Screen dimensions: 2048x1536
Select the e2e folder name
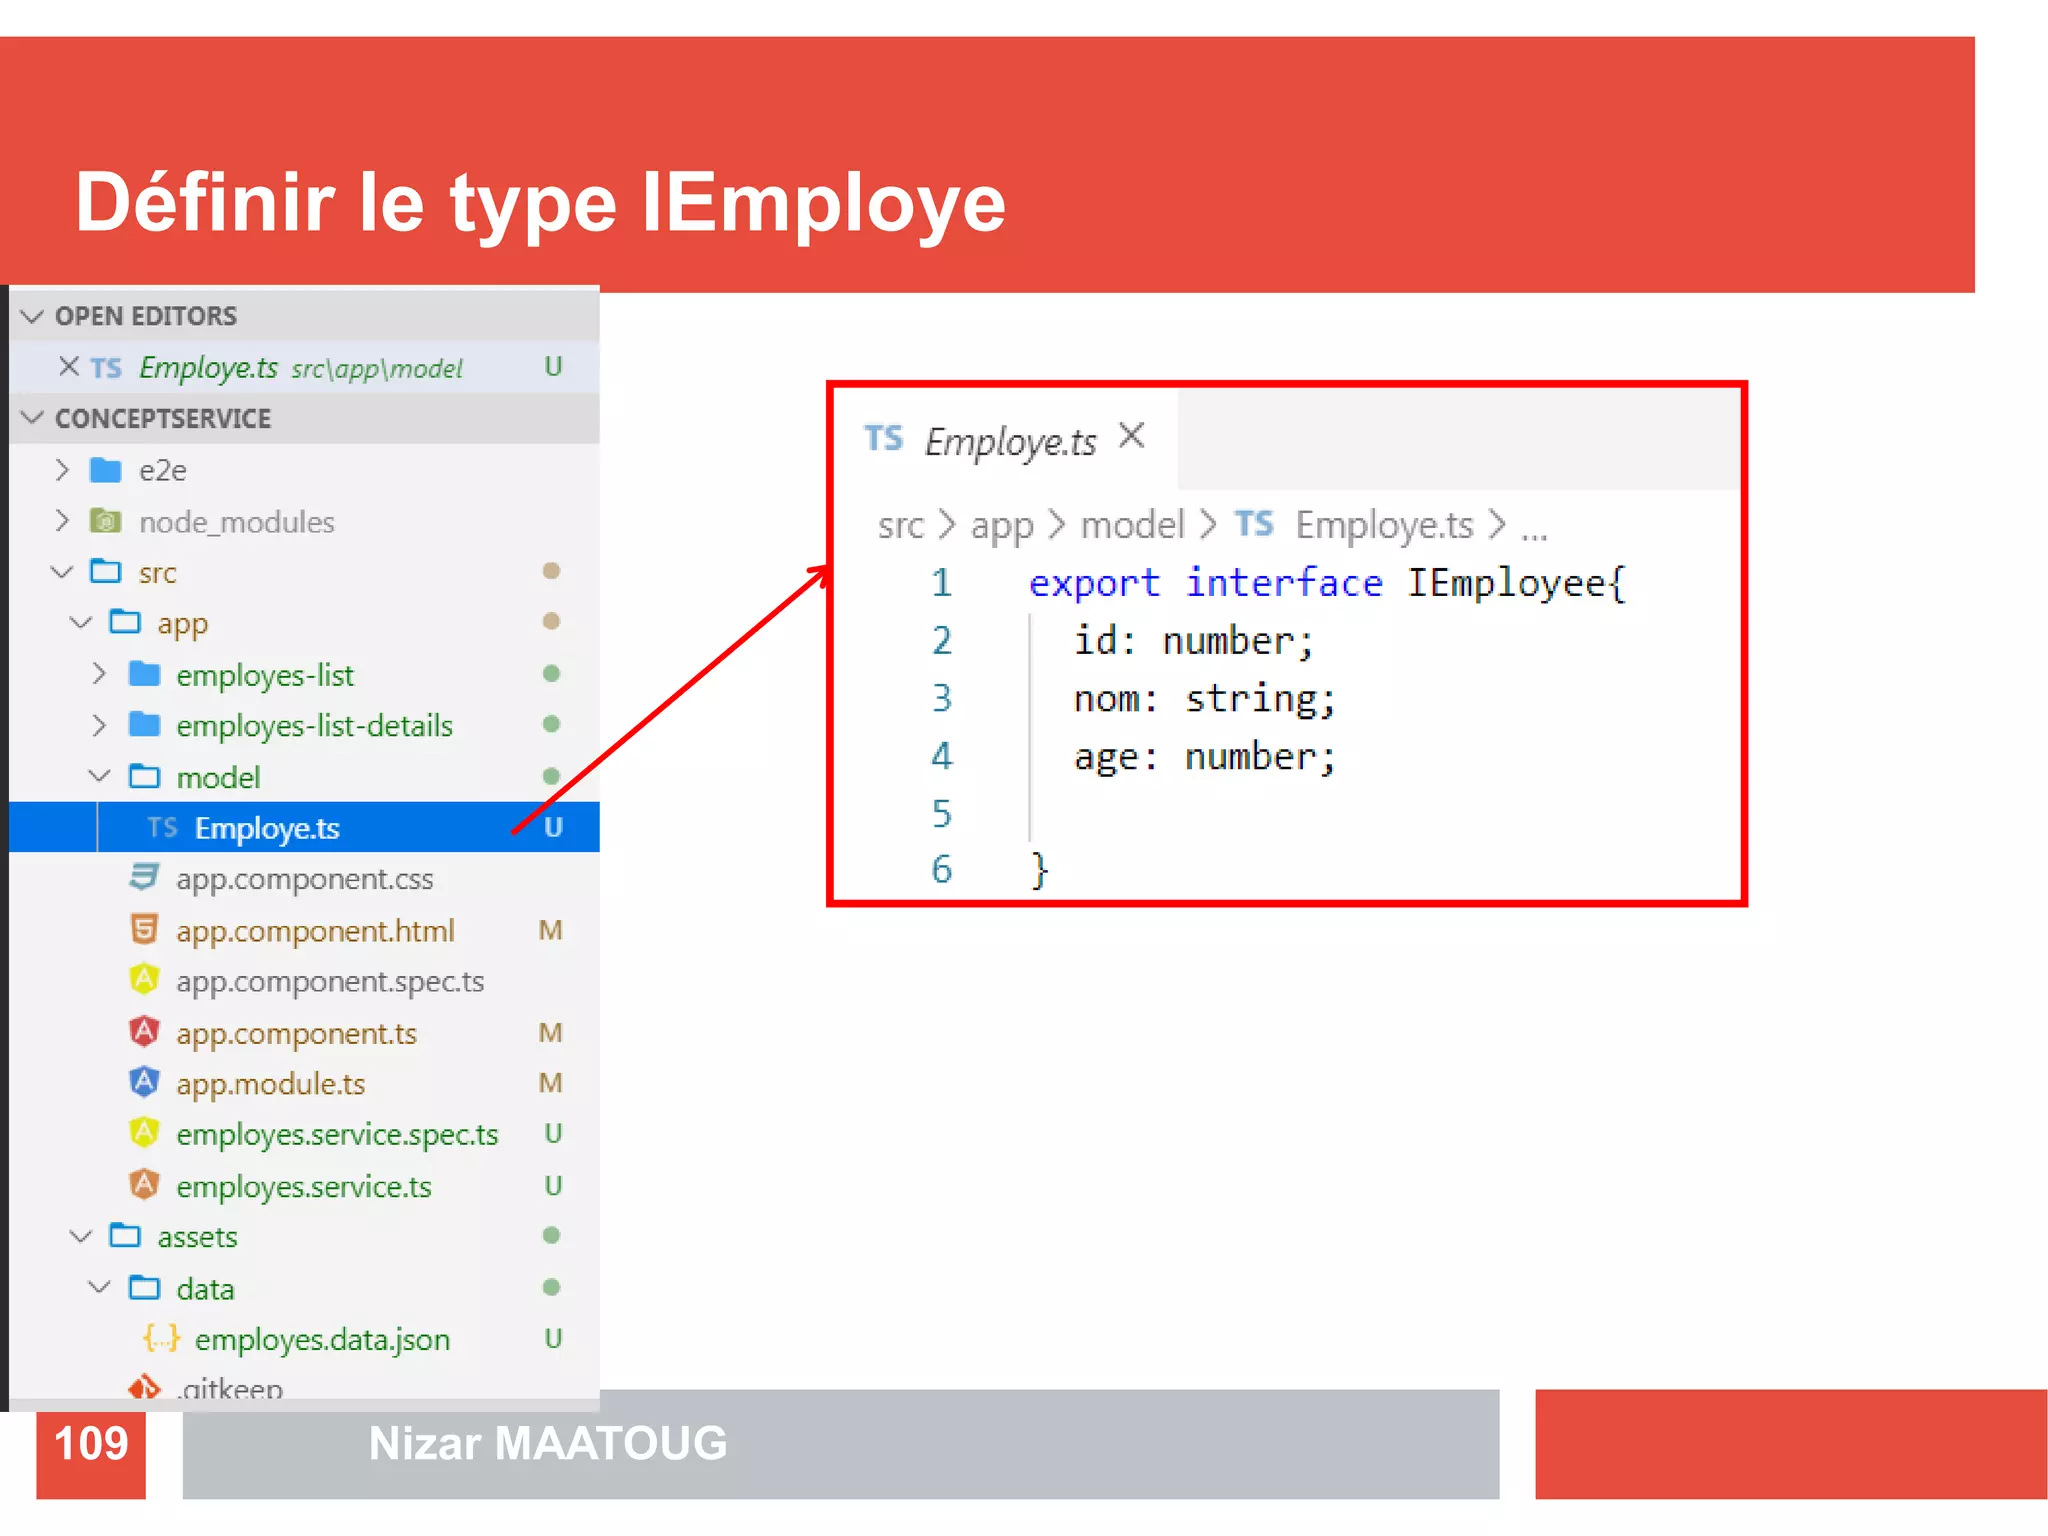click(x=163, y=470)
